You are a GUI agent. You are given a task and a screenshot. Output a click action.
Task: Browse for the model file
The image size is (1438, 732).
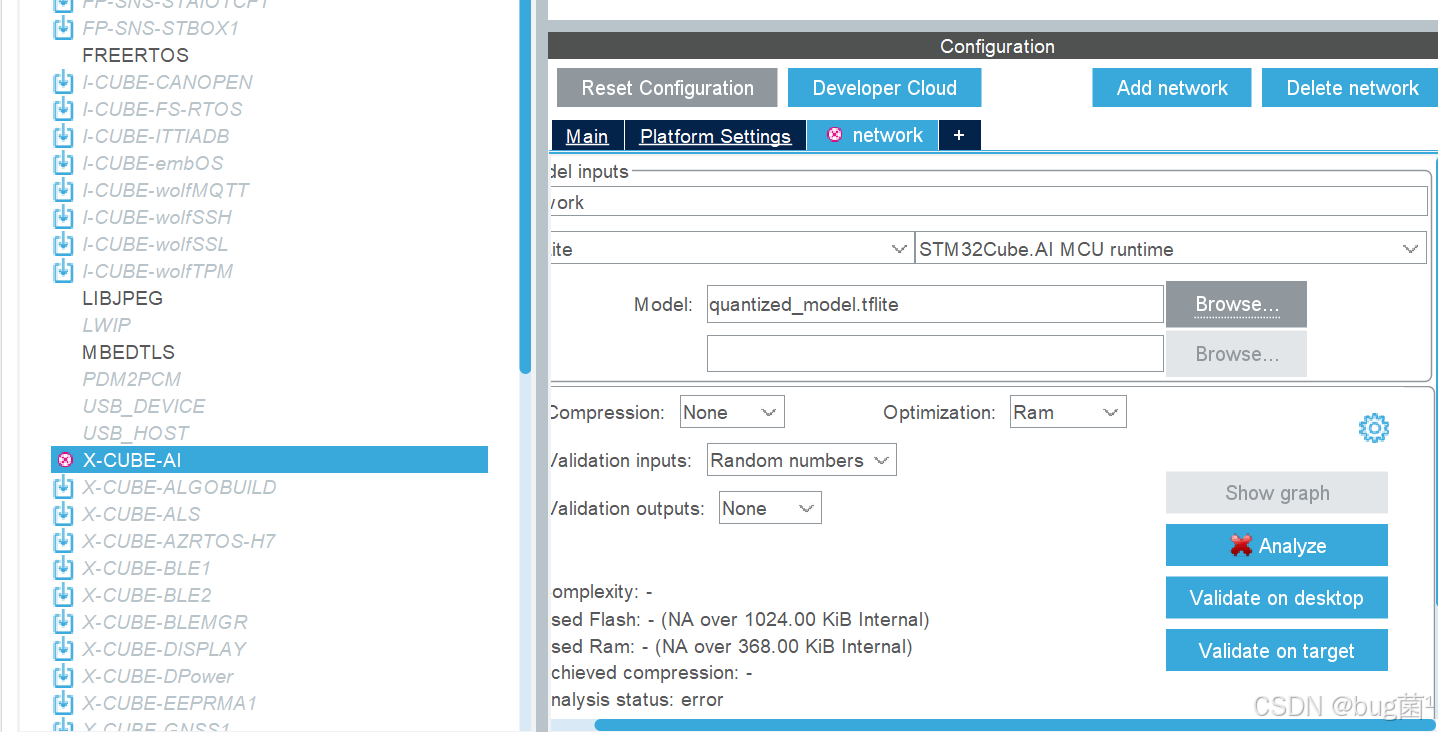click(1236, 304)
